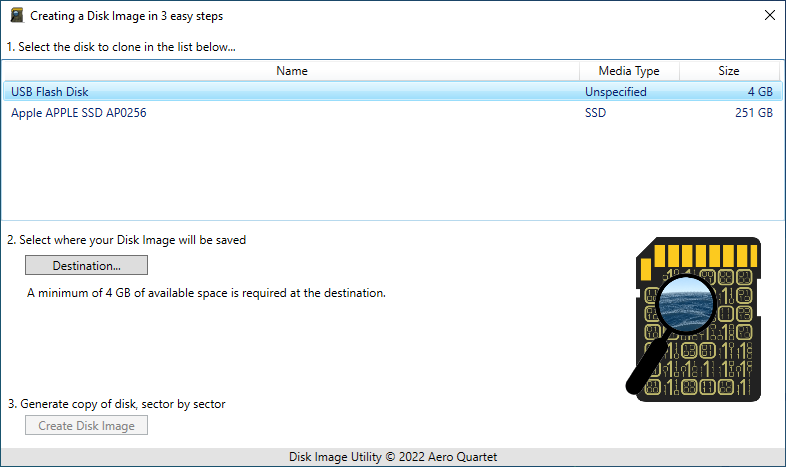The height and width of the screenshot is (467, 786).
Task: Click the Create Disk Image button
Action: 86,425
